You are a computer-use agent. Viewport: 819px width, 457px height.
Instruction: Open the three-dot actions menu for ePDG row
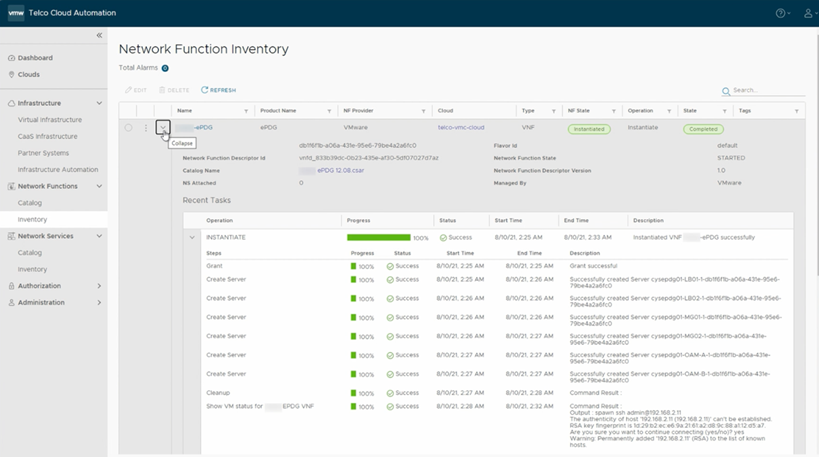(x=146, y=128)
